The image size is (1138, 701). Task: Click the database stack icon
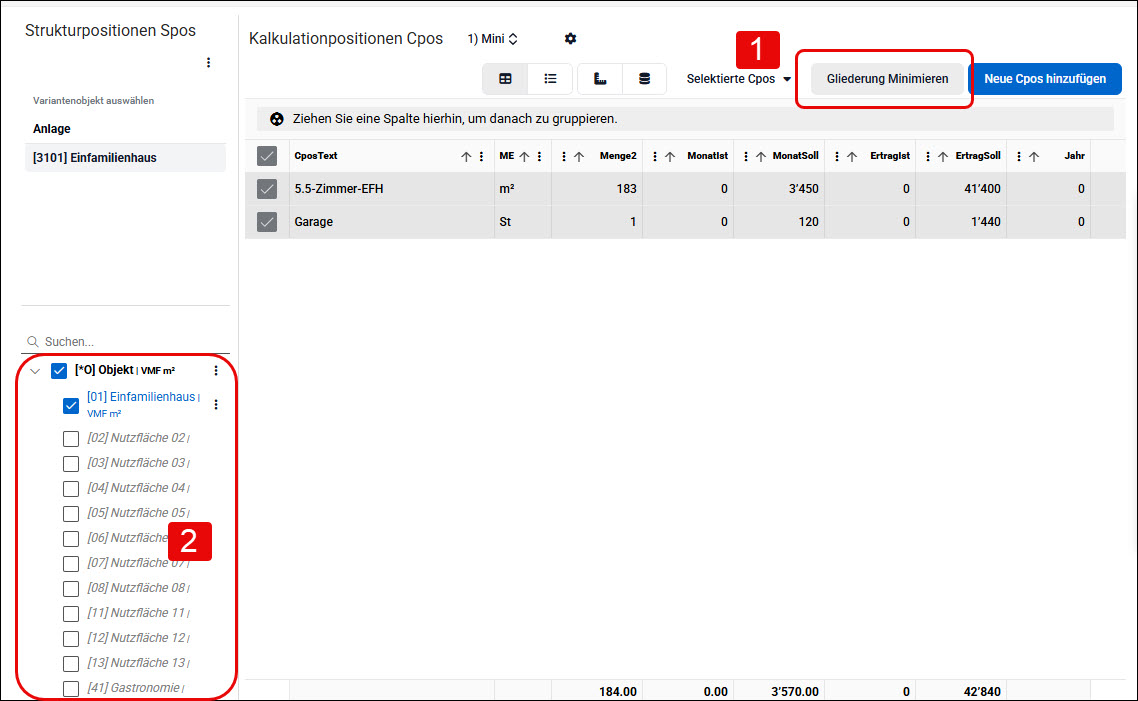pyautogui.click(x=644, y=78)
